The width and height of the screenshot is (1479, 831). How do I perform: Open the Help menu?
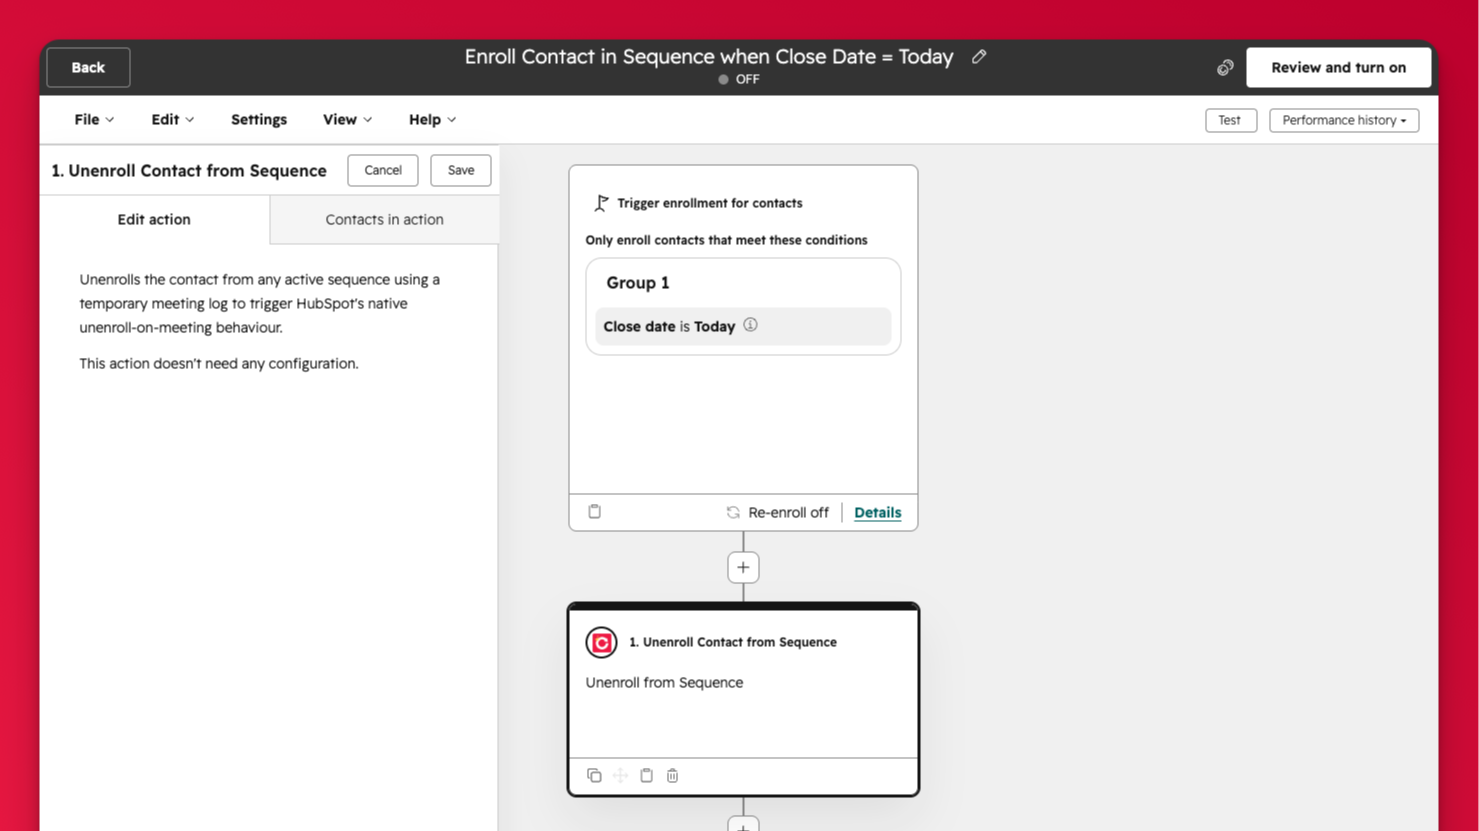(x=432, y=119)
